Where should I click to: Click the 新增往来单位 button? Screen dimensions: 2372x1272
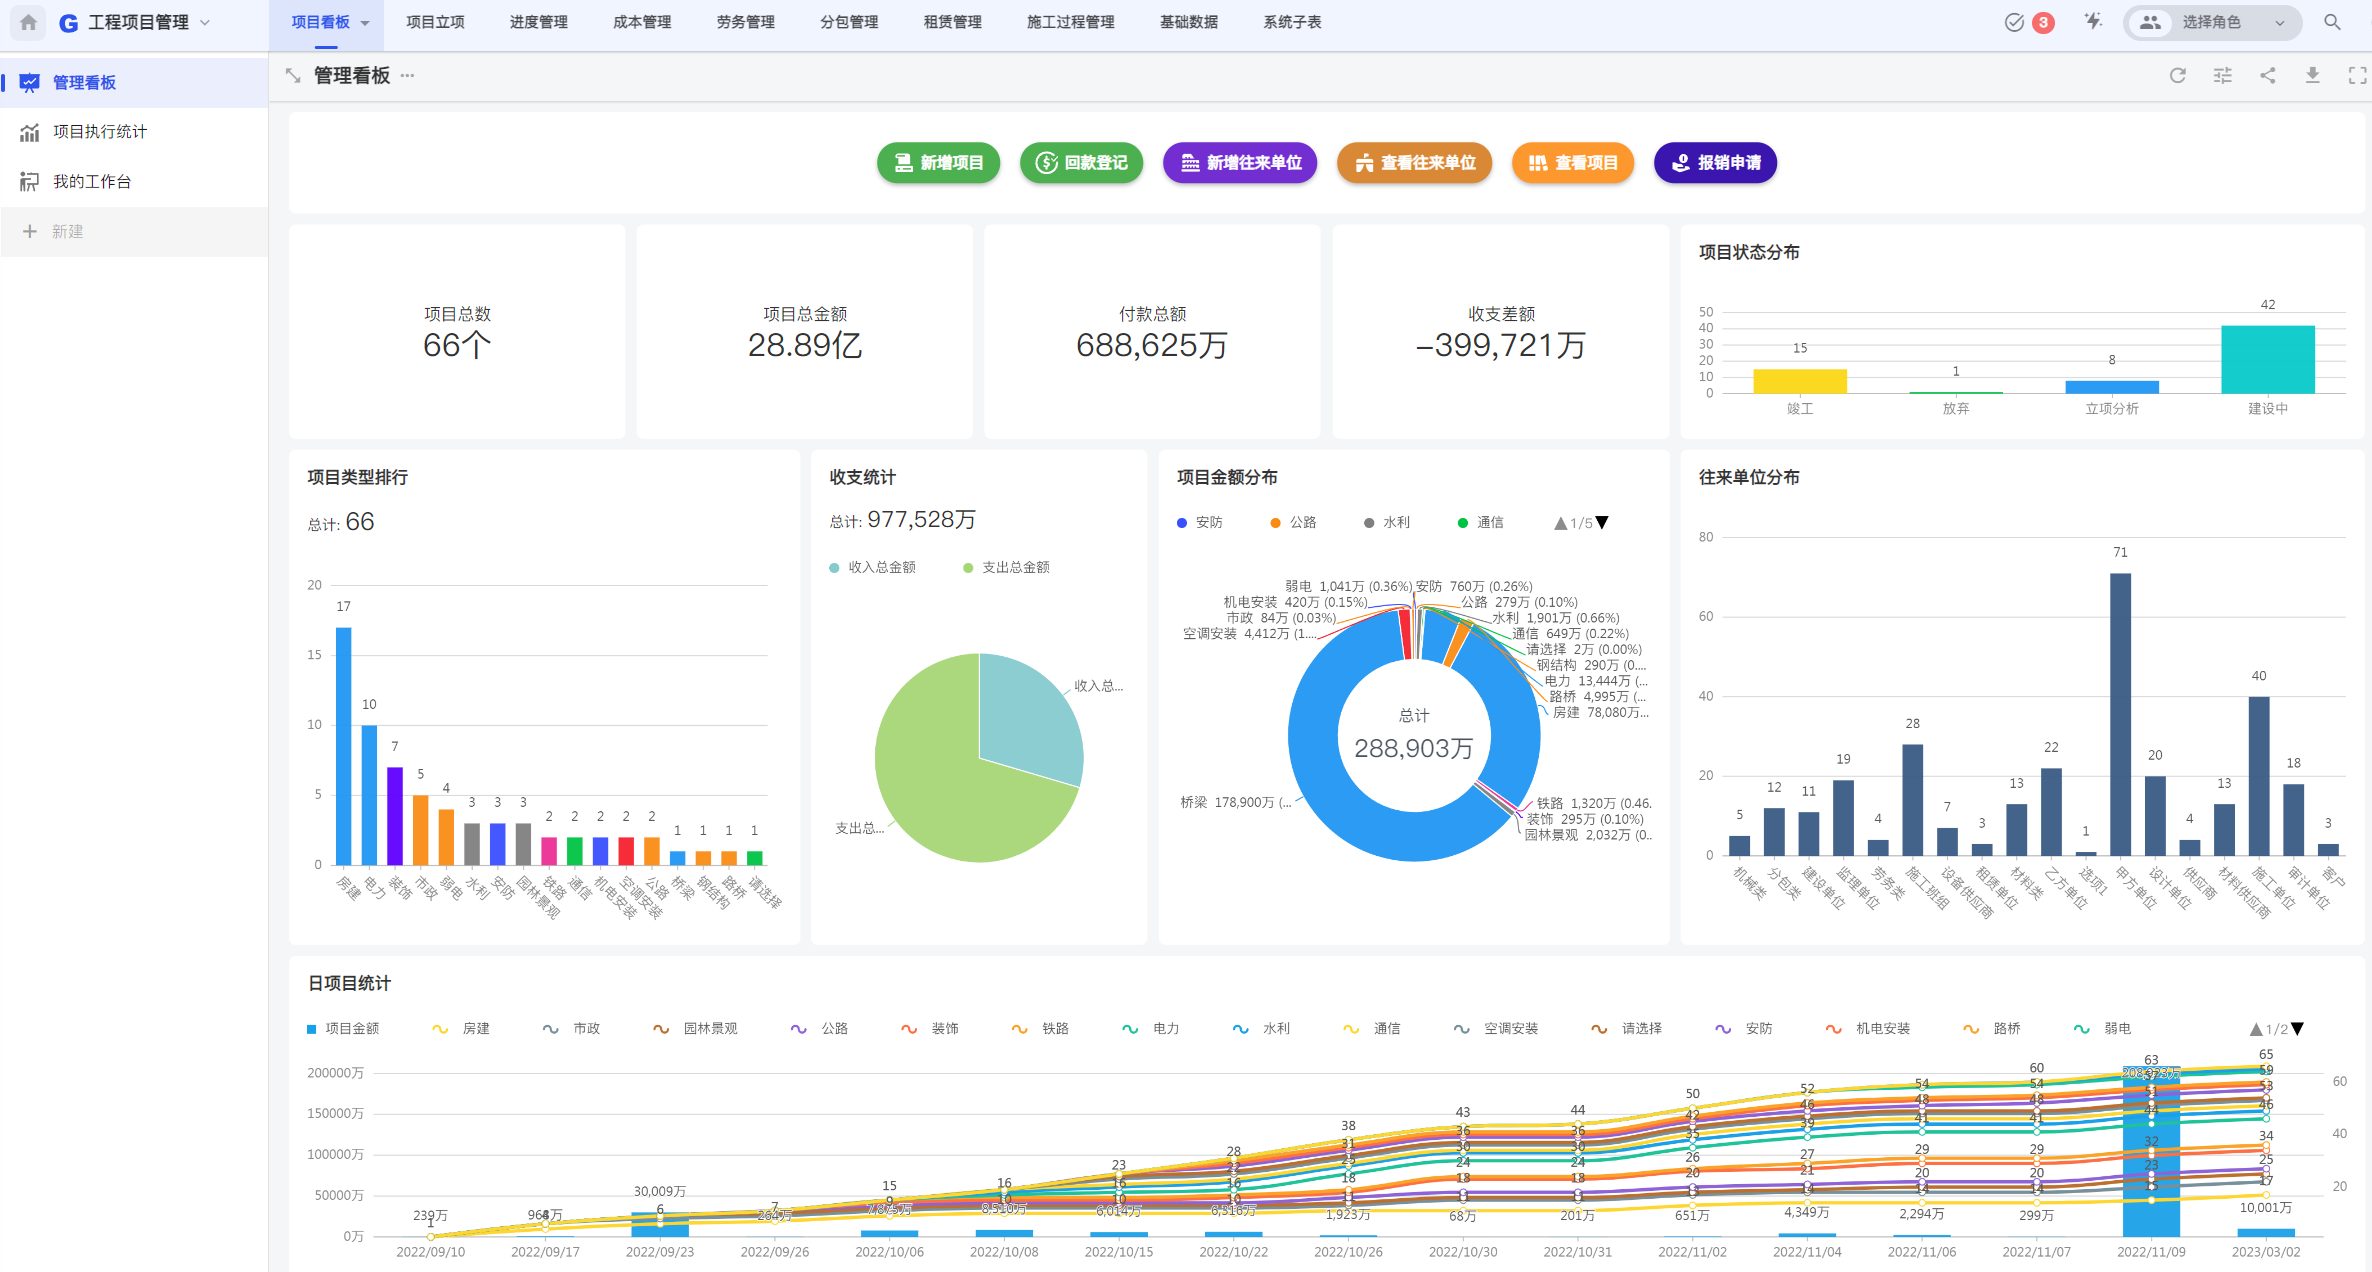[x=1240, y=163]
